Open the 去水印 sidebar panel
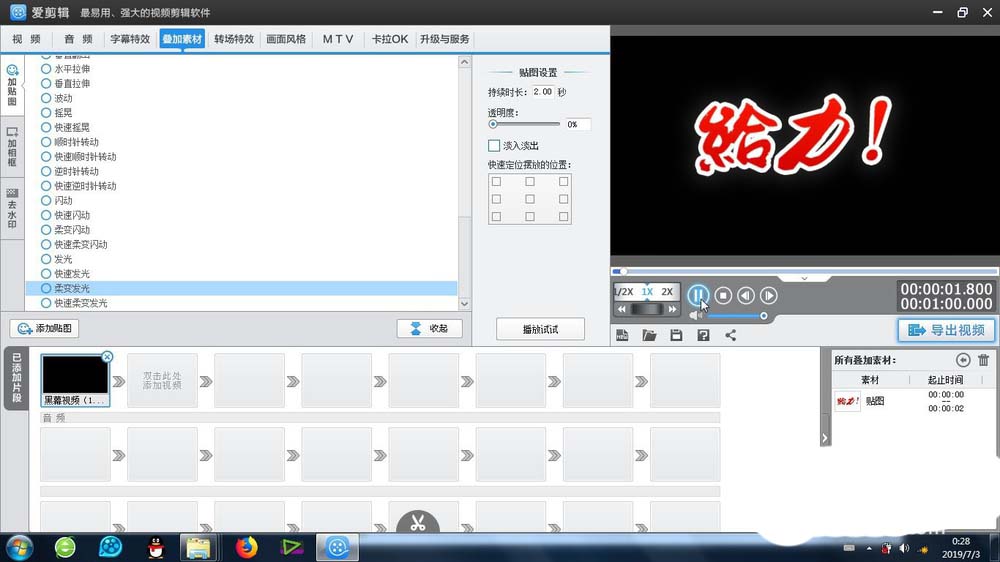 (12, 208)
